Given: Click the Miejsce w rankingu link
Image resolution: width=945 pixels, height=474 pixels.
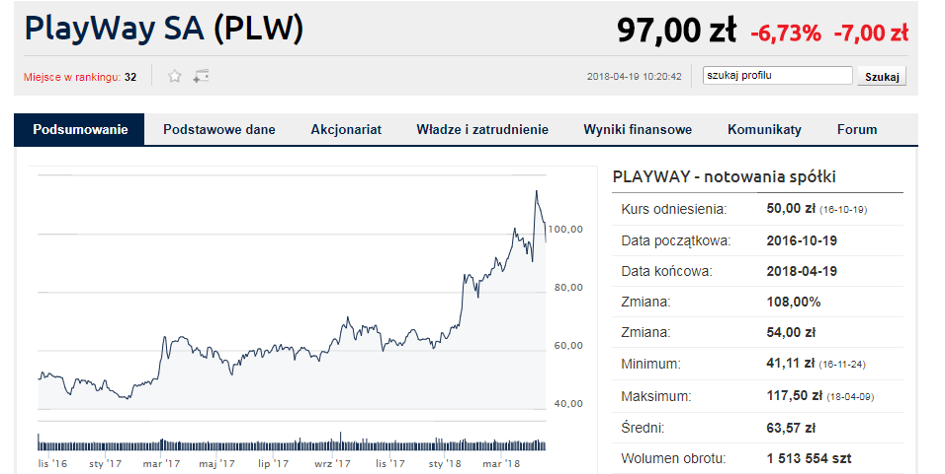Looking at the screenshot, I should [x=72, y=77].
